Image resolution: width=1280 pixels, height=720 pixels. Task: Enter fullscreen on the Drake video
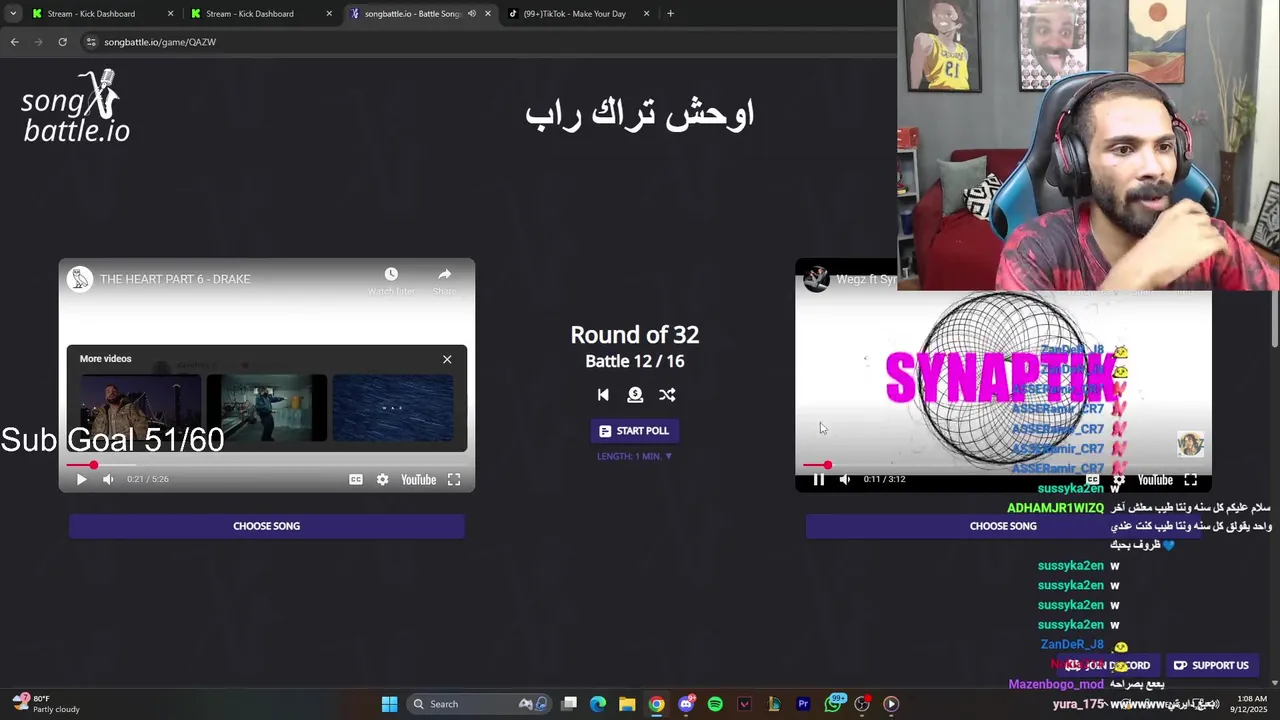pos(454,479)
